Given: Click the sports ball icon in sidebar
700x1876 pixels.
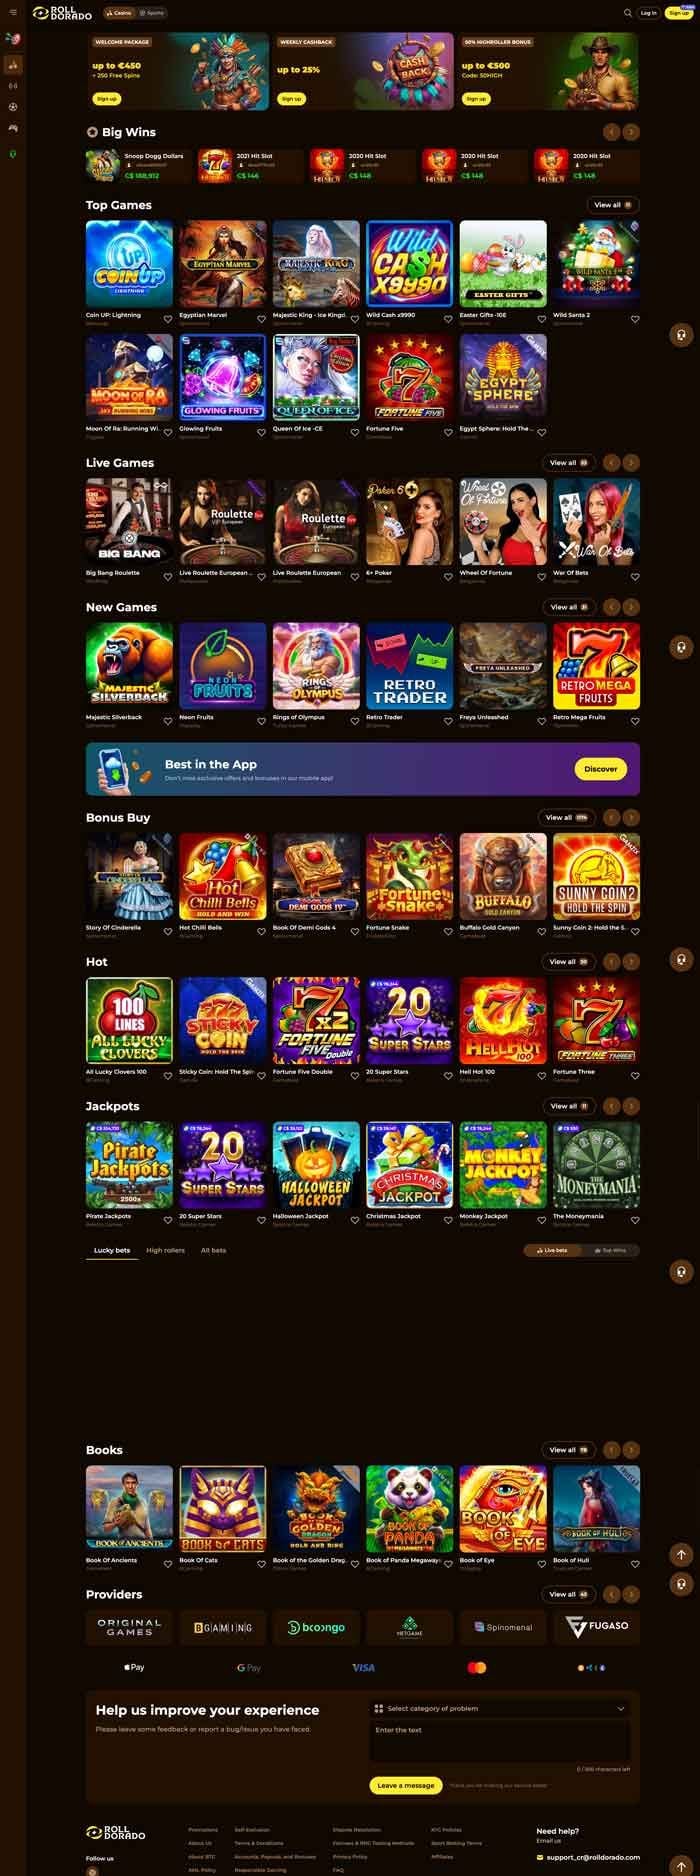Looking at the screenshot, I should (x=13, y=106).
